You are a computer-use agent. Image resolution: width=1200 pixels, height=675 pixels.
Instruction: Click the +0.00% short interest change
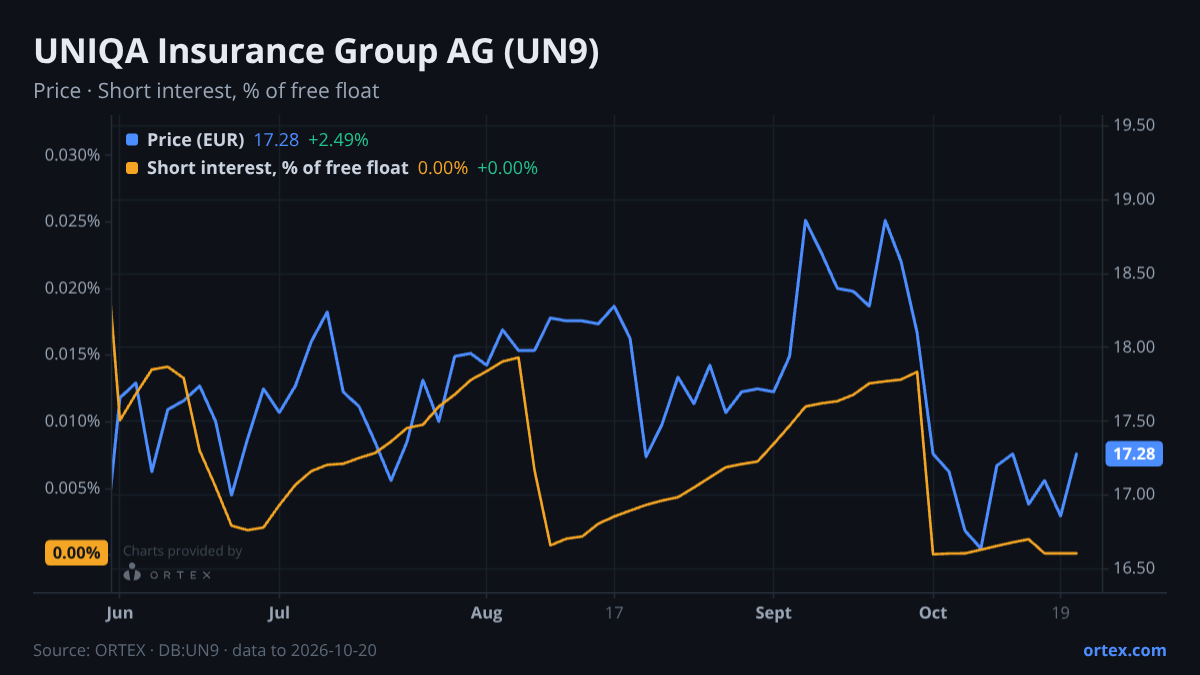(x=507, y=168)
